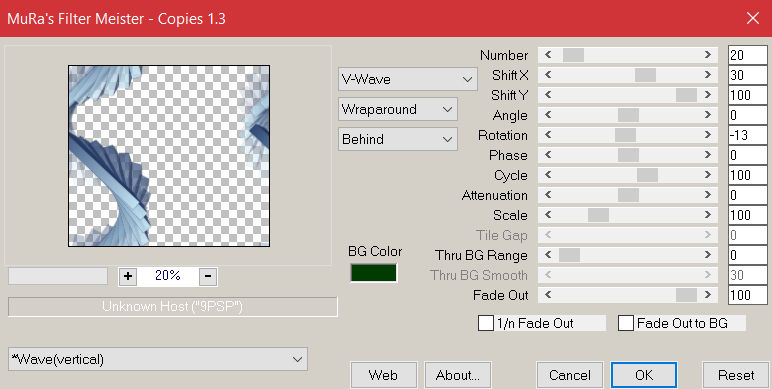Click right arrow of Rotation slider
This screenshot has width=772, height=389.
point(708,135)
